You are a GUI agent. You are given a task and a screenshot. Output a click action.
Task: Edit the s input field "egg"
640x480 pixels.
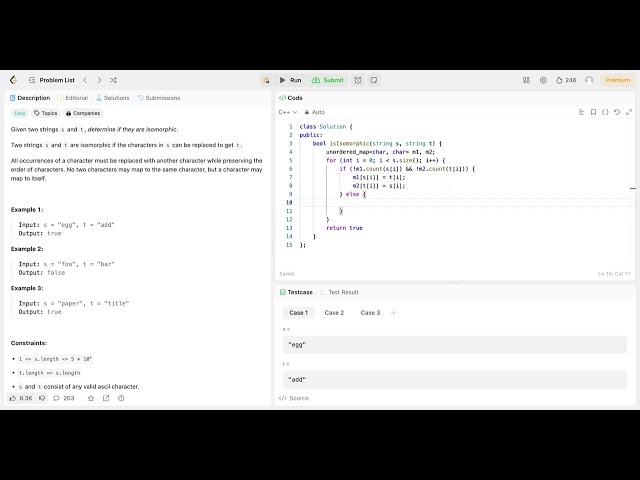tap(455, 344)
